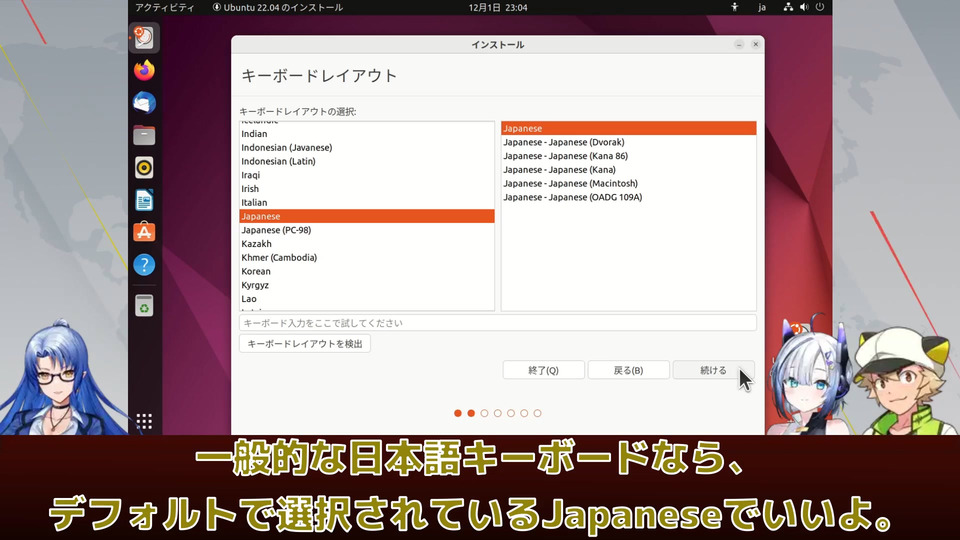Select Lao layout
The image size is (960, 540).
pos(367,299)
